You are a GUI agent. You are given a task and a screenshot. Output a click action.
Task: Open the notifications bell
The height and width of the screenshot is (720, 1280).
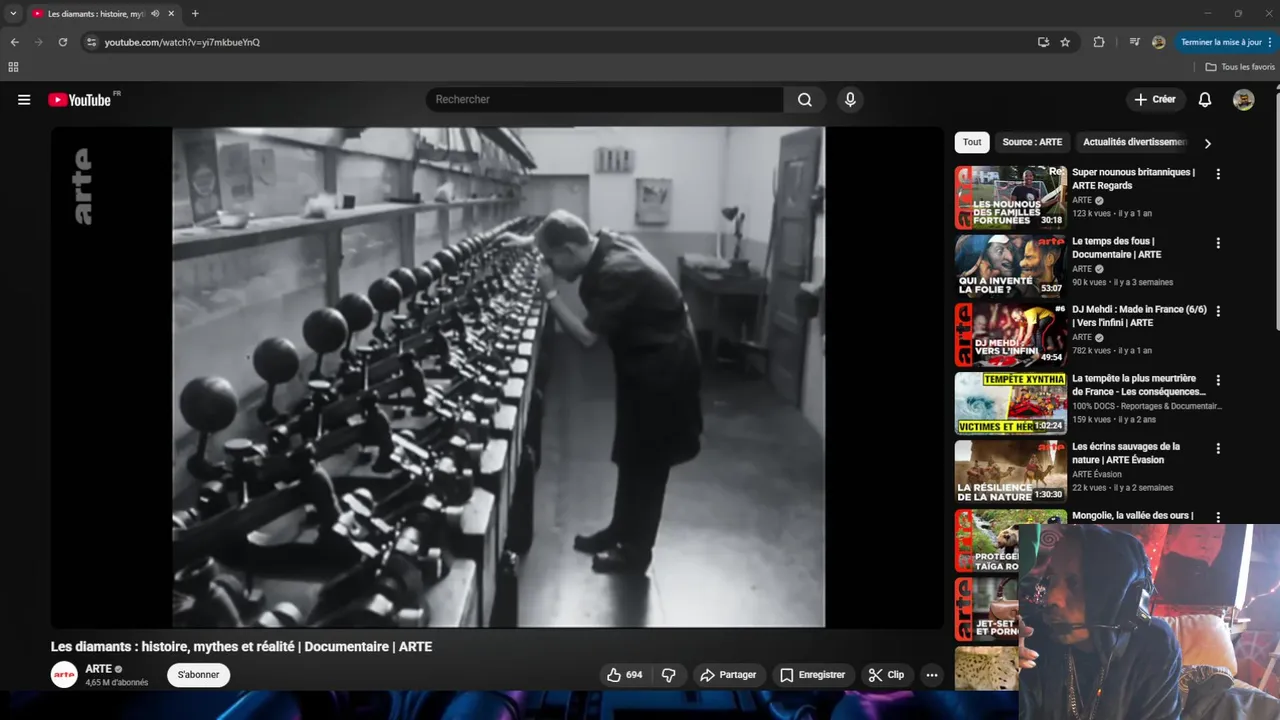[1205, 100]
